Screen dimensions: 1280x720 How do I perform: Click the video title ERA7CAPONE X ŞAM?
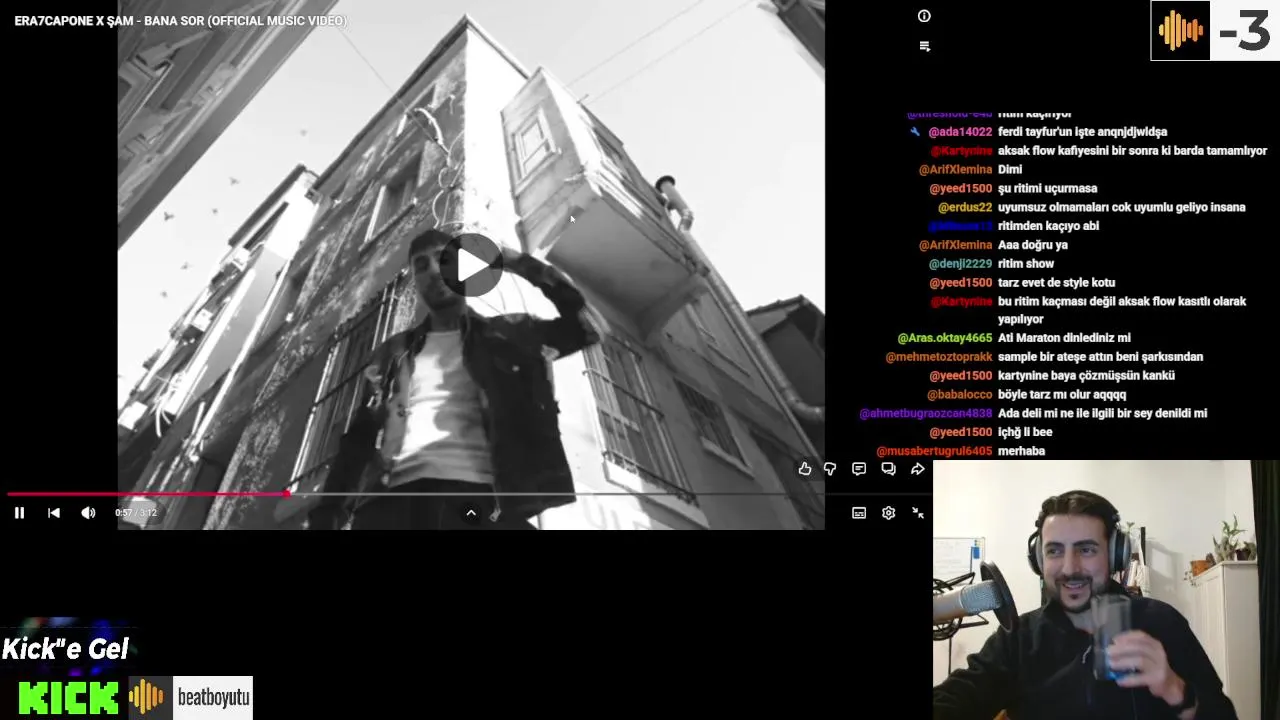pyautogui.click(x=181, y=21)
